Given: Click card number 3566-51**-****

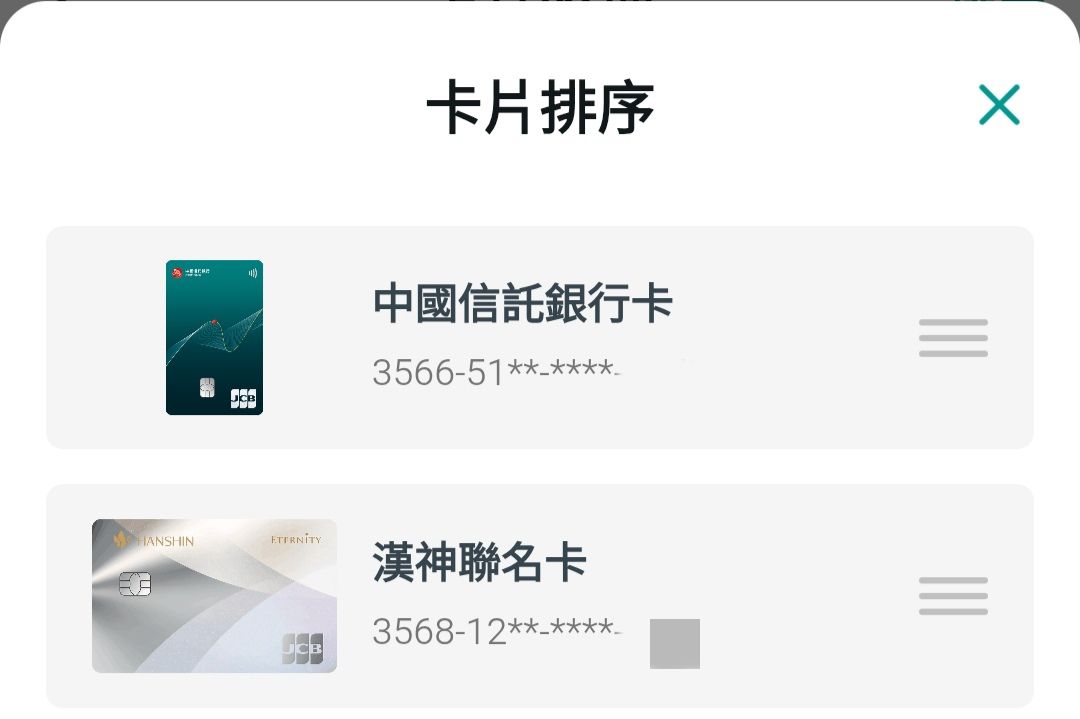Looking at the screenshot, I should pyautogui.click(x=496, y=372).
